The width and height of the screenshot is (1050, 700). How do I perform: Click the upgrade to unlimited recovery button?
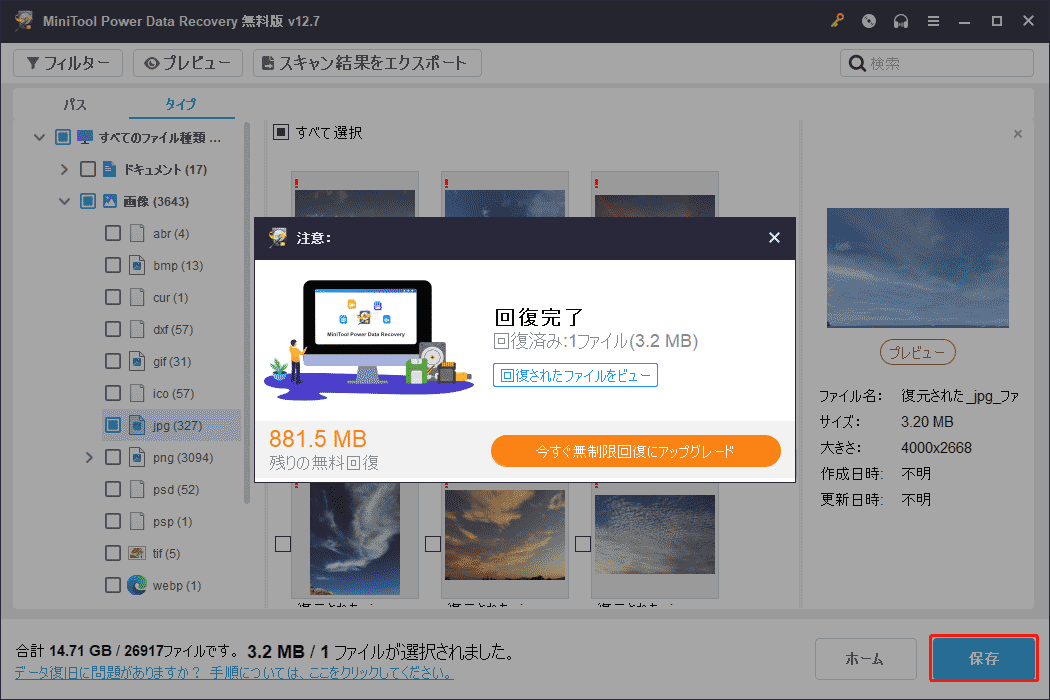click(635, 451)
